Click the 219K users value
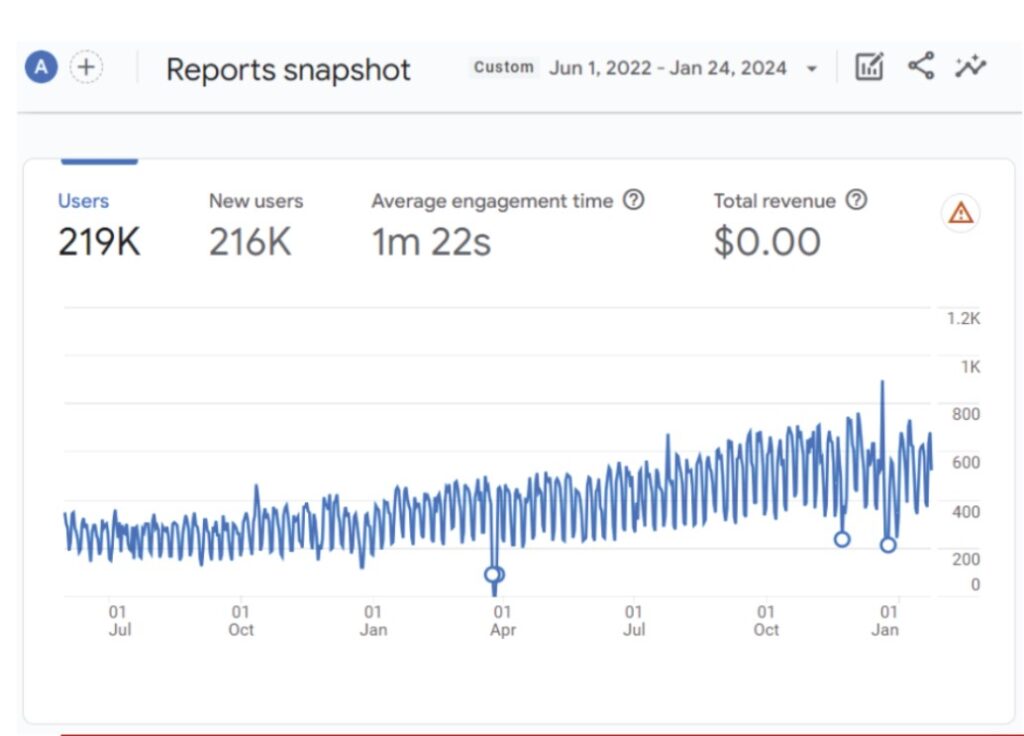 99,242
